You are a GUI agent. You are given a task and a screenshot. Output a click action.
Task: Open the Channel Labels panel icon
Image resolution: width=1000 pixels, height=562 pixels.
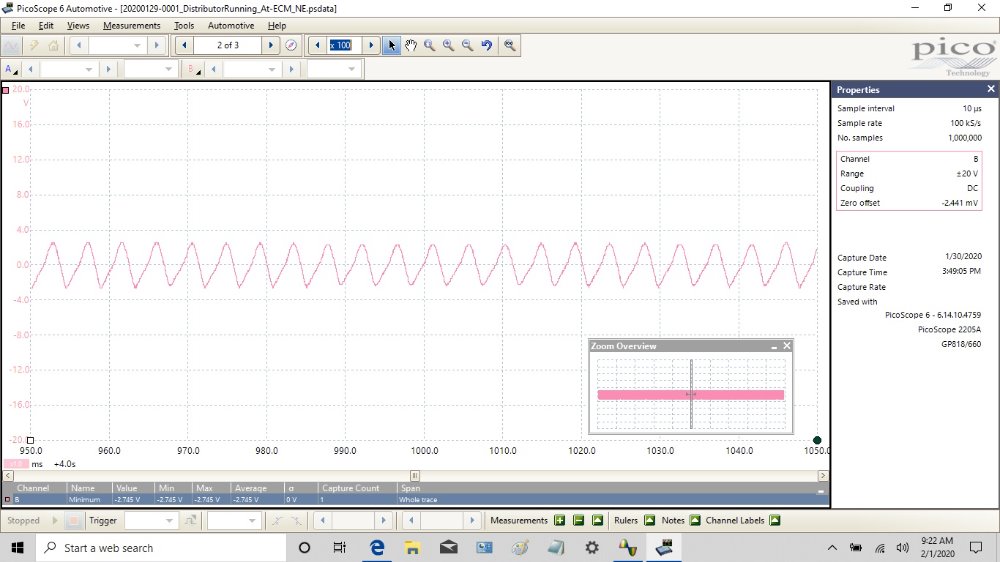tap(775, 520)
